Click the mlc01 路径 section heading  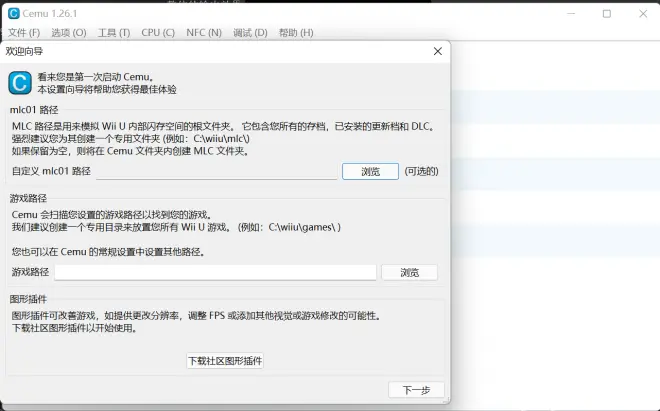[34, 110]
